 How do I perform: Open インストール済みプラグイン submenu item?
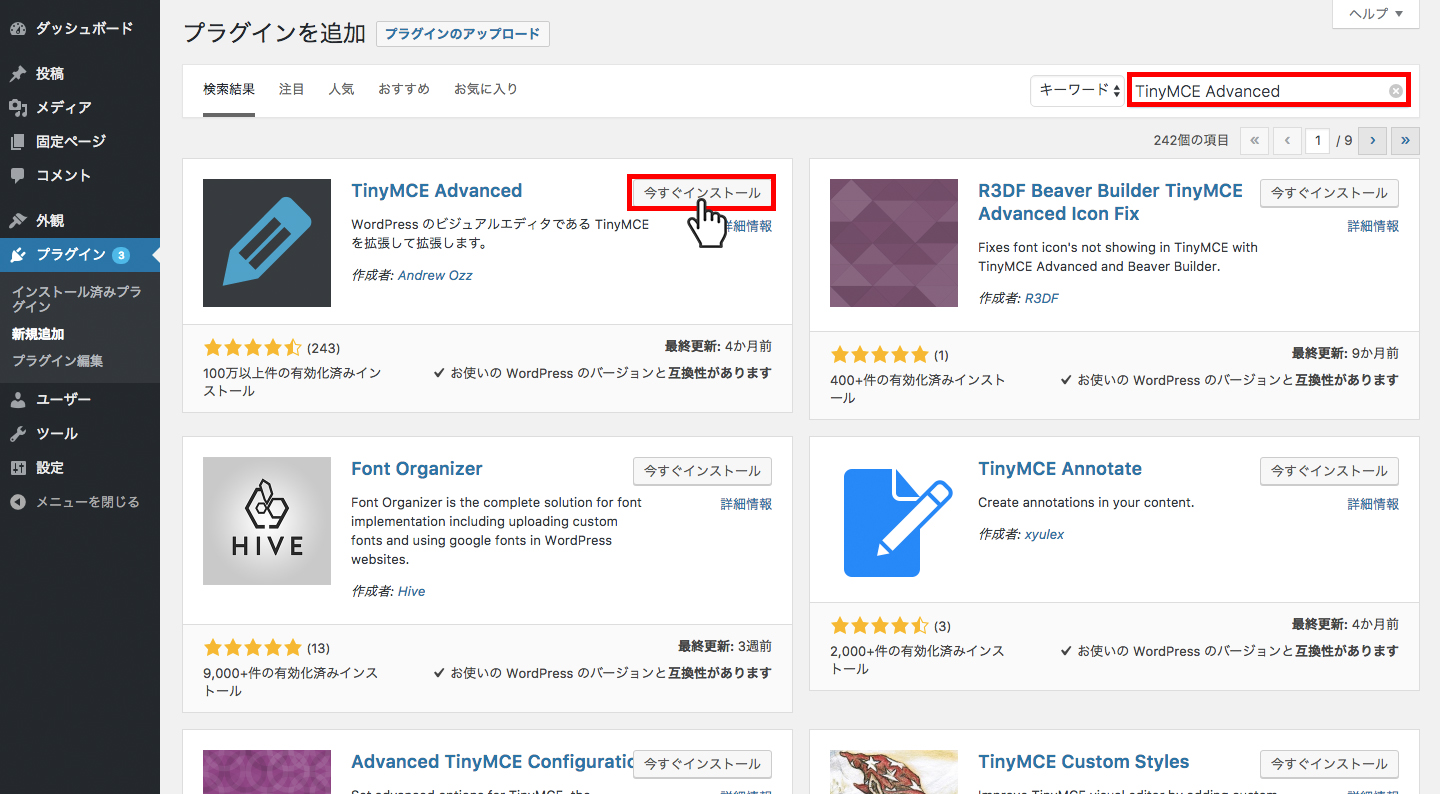pos(76,300)
